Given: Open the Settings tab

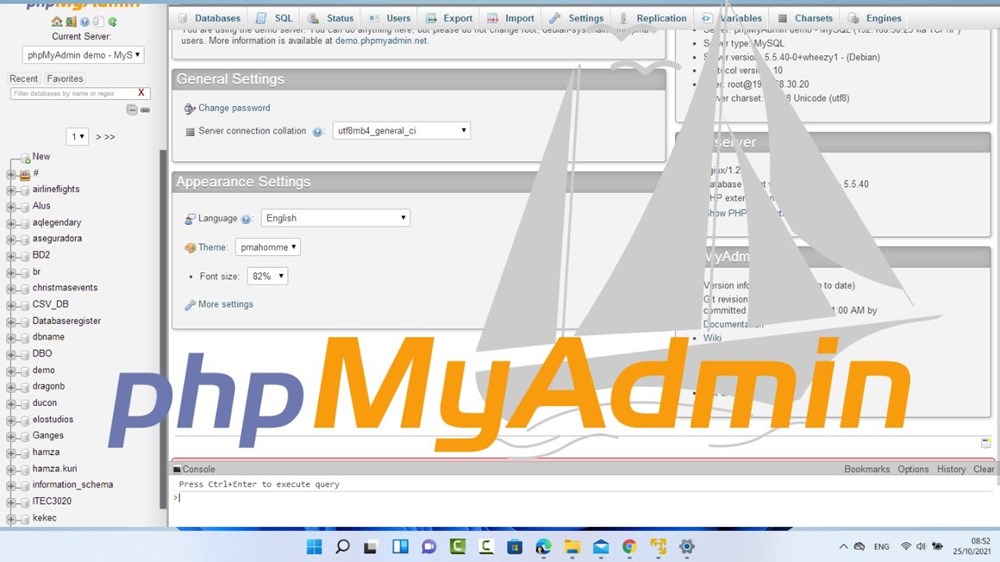Looking at the screenshot, I should (576, 18).
